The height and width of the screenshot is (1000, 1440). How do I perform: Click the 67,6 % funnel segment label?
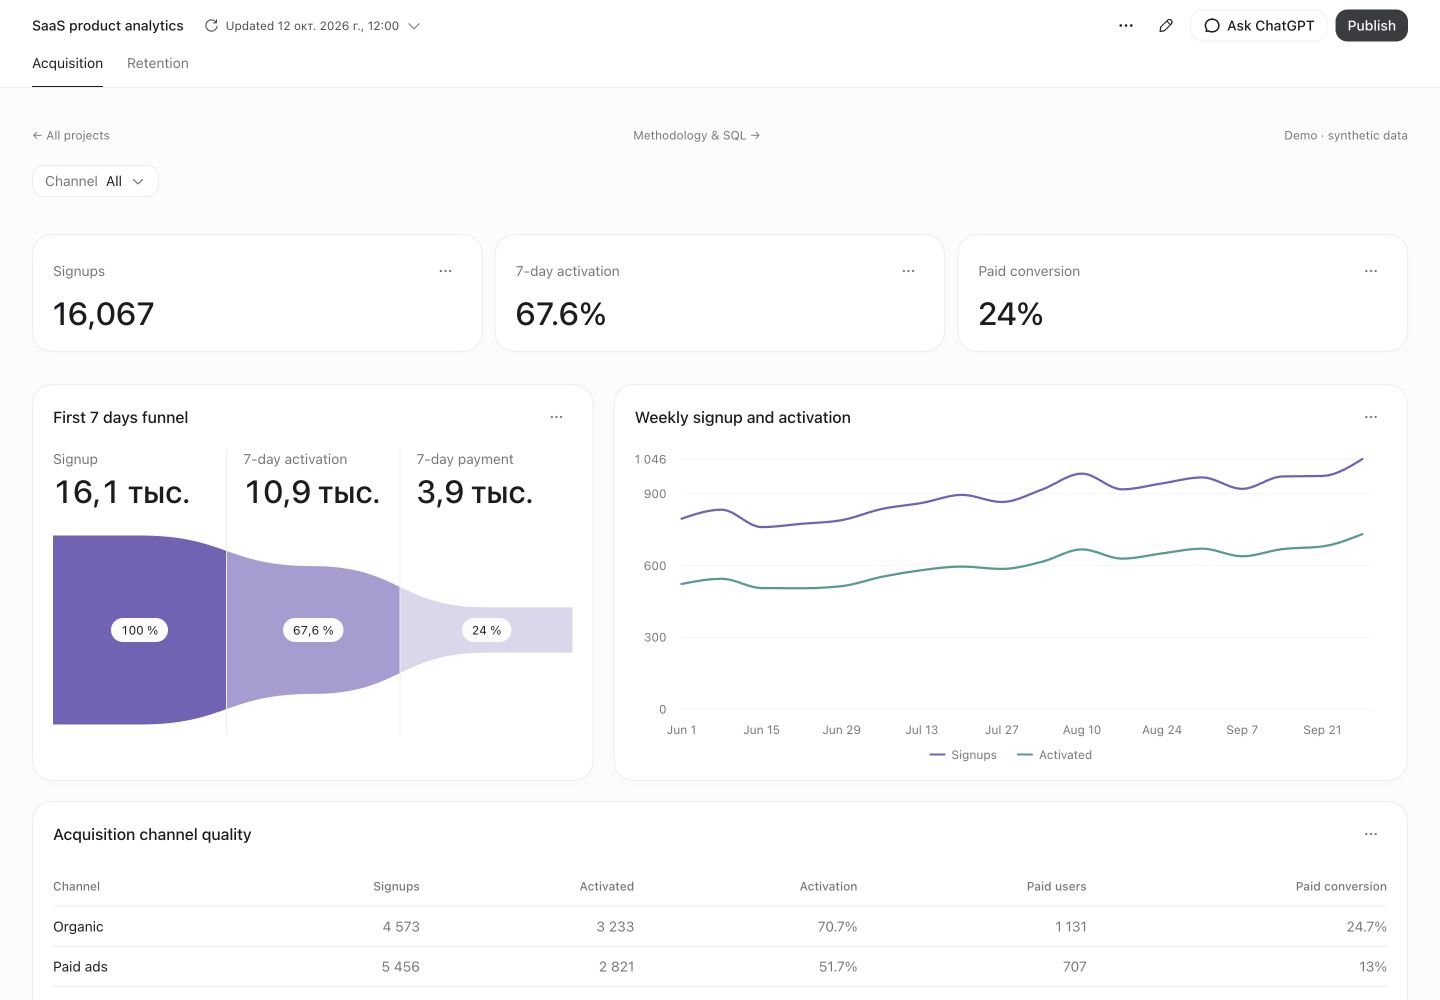(313, 630)
